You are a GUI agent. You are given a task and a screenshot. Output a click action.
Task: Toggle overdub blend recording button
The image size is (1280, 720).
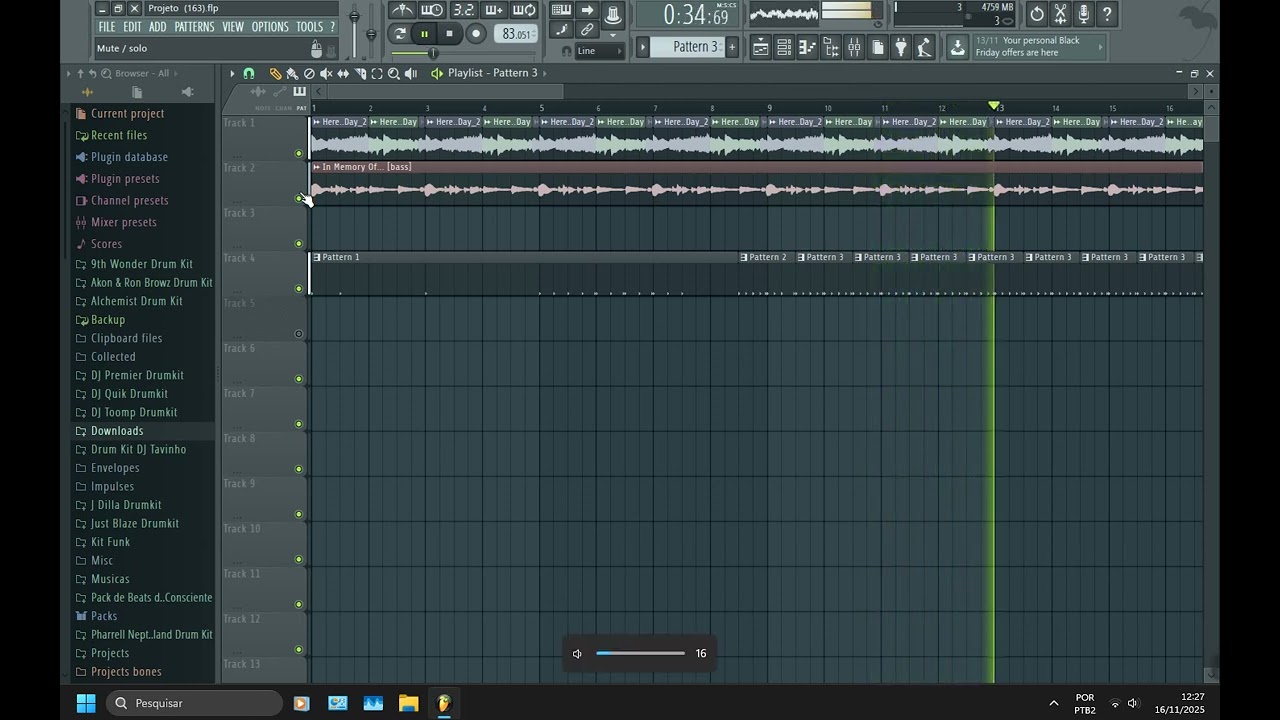494,11
